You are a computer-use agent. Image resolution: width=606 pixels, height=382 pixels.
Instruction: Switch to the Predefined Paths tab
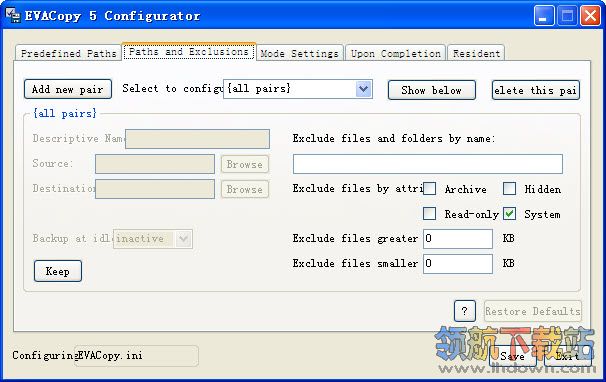(68, 53)
